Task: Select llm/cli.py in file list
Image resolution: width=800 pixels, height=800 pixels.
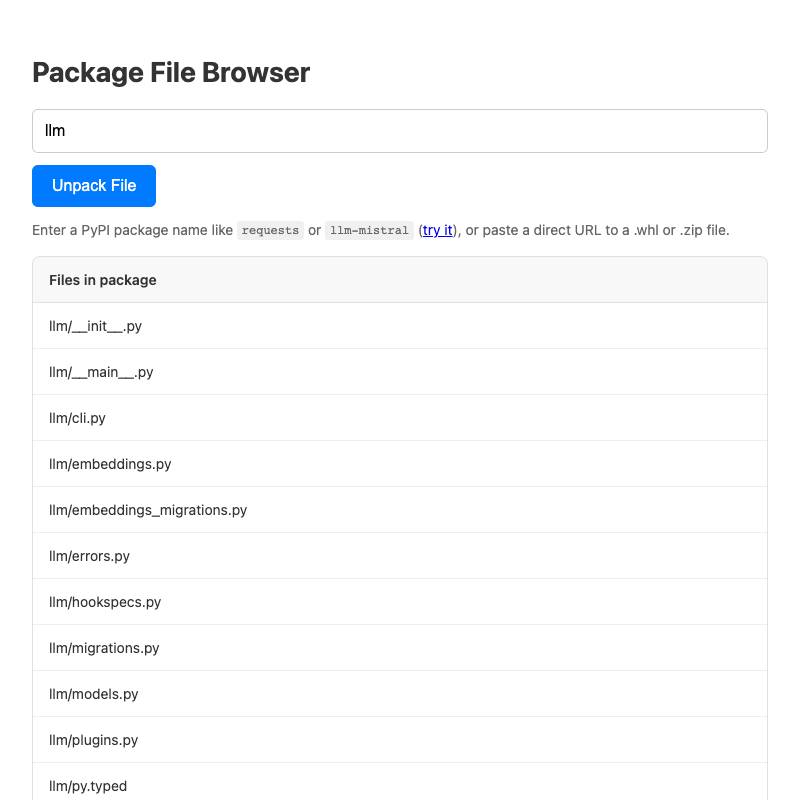Action: (77, 418)
